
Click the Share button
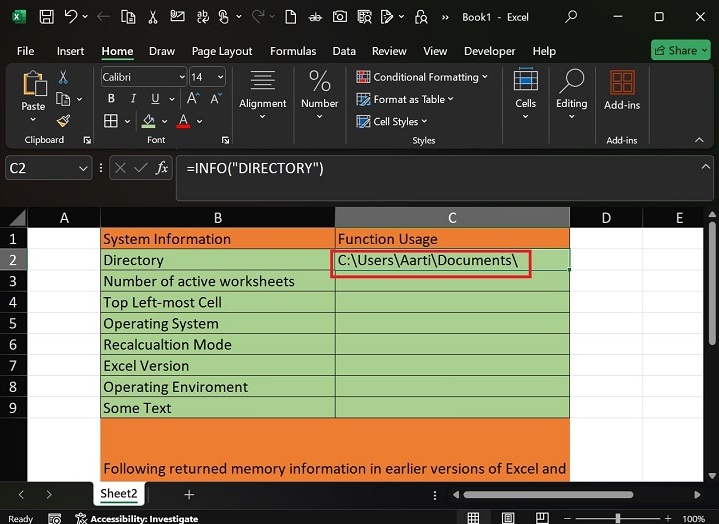pyautogui.click(x=680, y=50)
